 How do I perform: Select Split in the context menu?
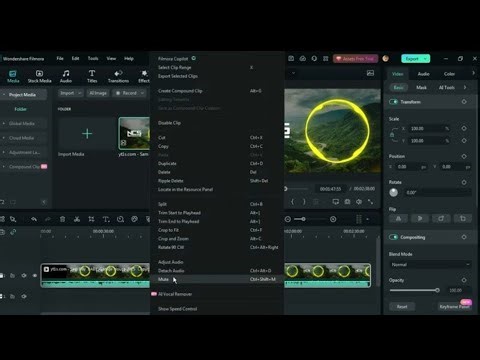tap(217, 204)
